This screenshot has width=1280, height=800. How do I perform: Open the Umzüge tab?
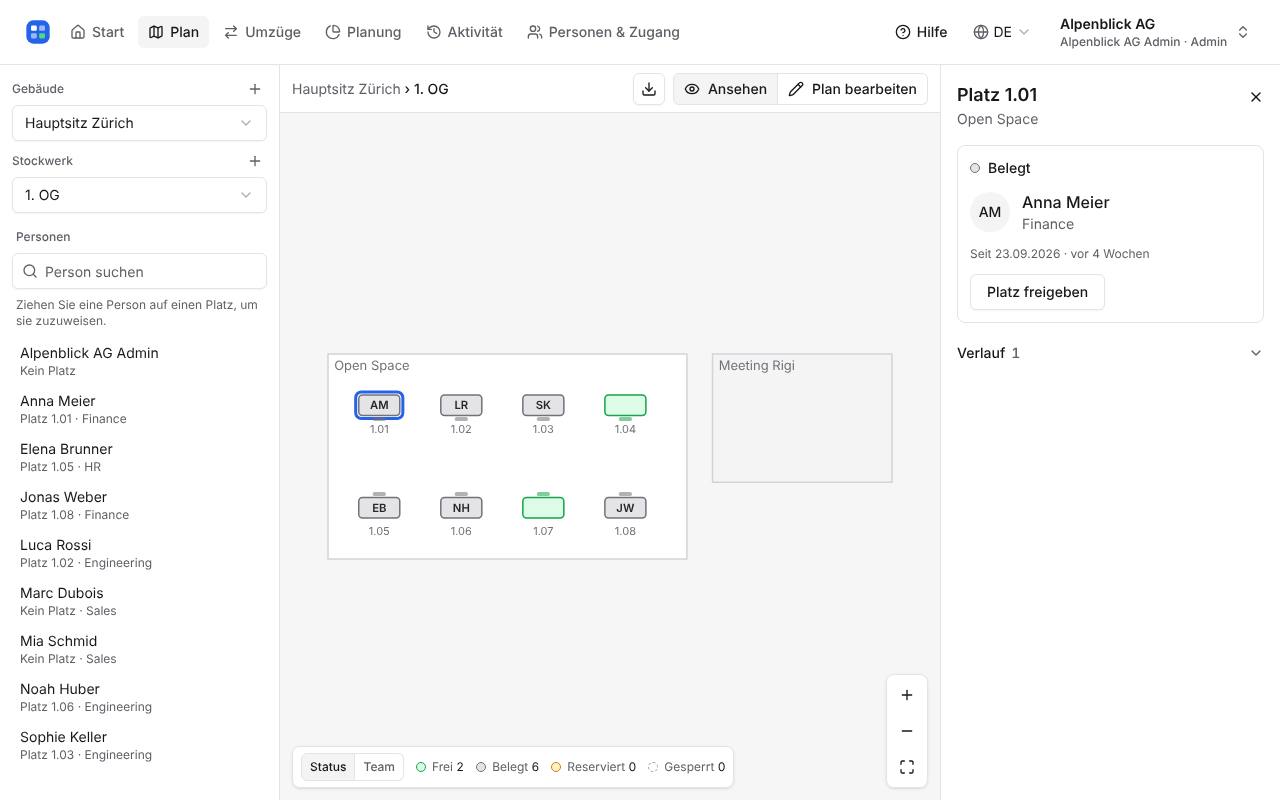click(262, 32)
